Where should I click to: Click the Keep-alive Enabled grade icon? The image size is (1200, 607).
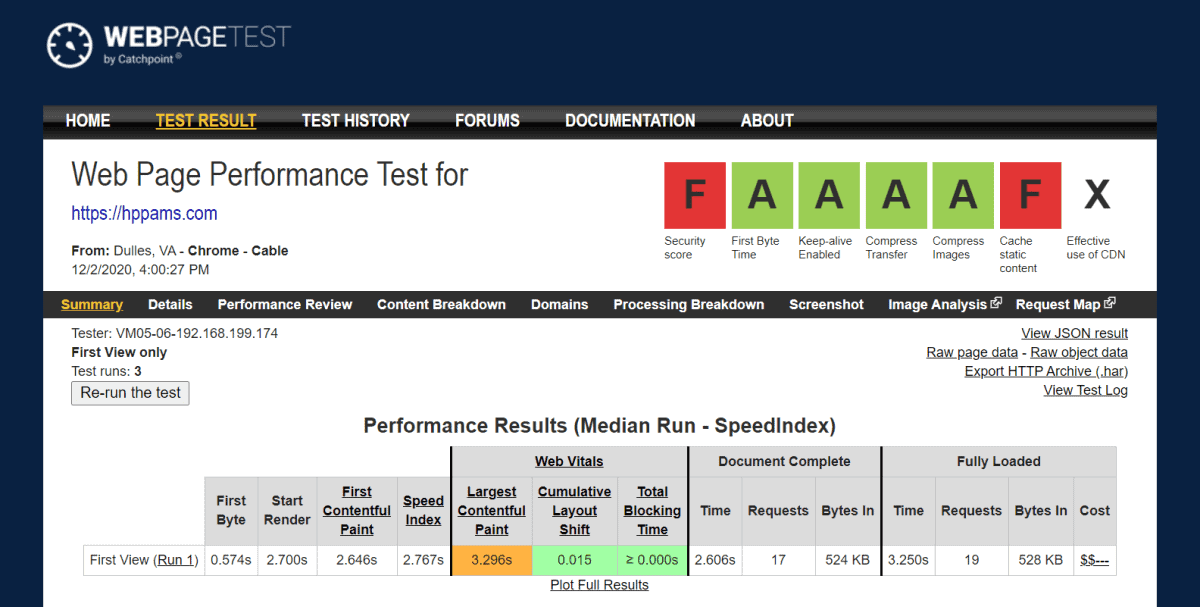click(828, 195)
